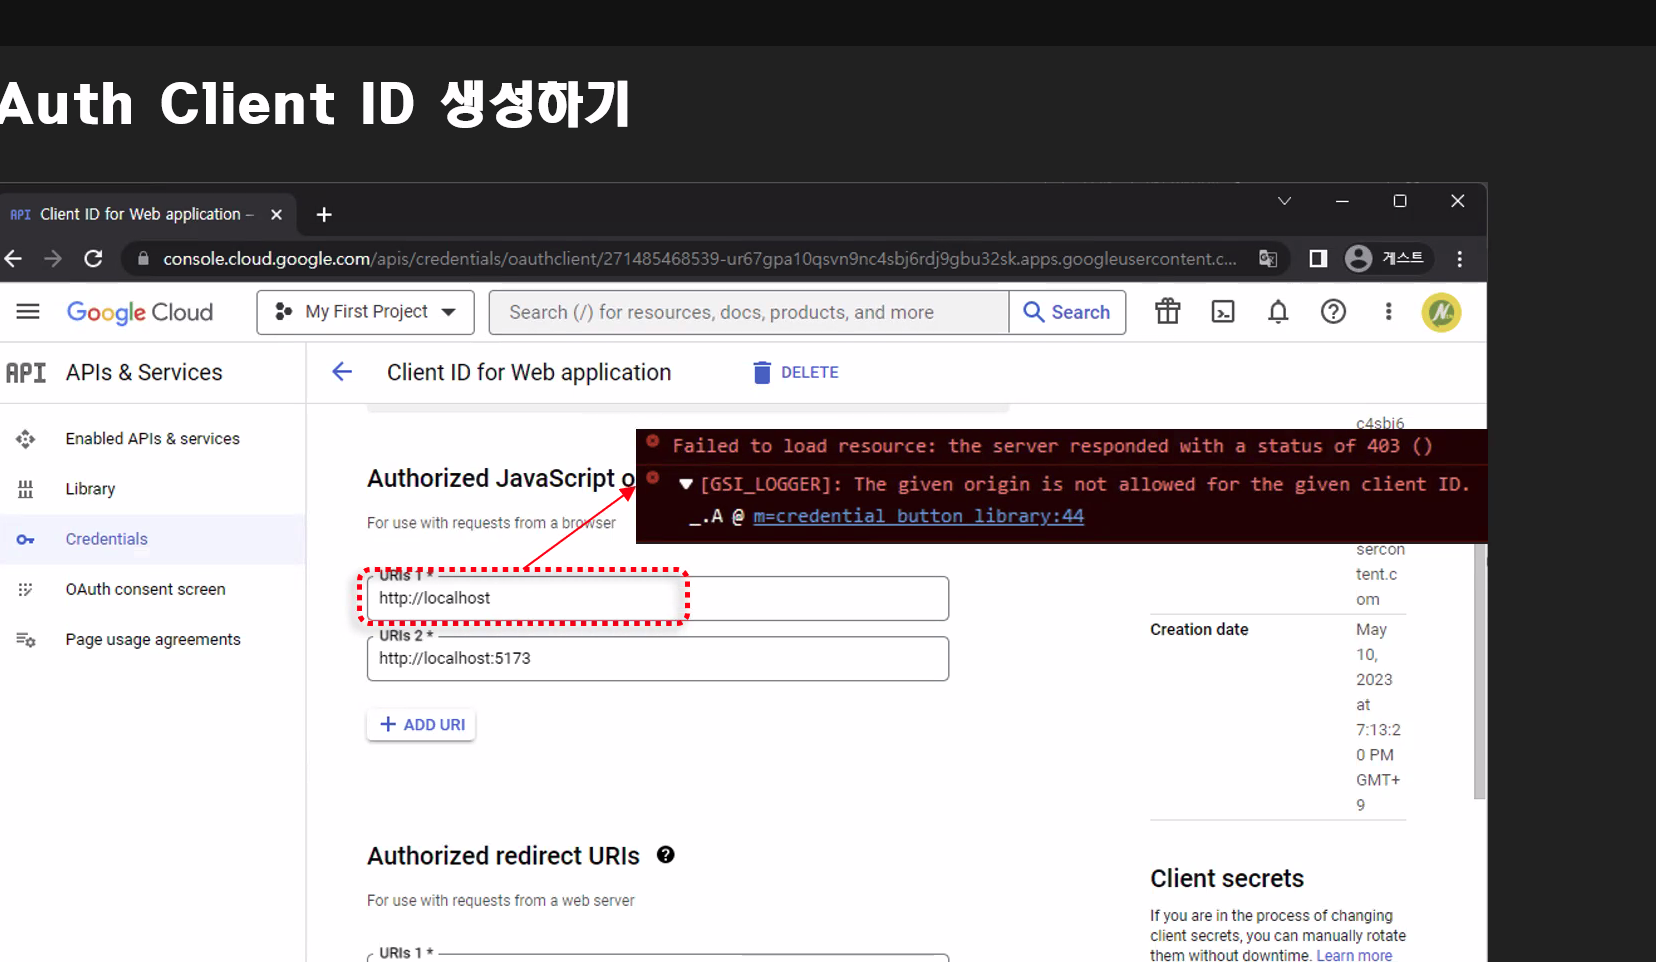This screenshot has height=962, width=1656.
Task: Open the help question mark menu
Action: (x=1333, y=312)
